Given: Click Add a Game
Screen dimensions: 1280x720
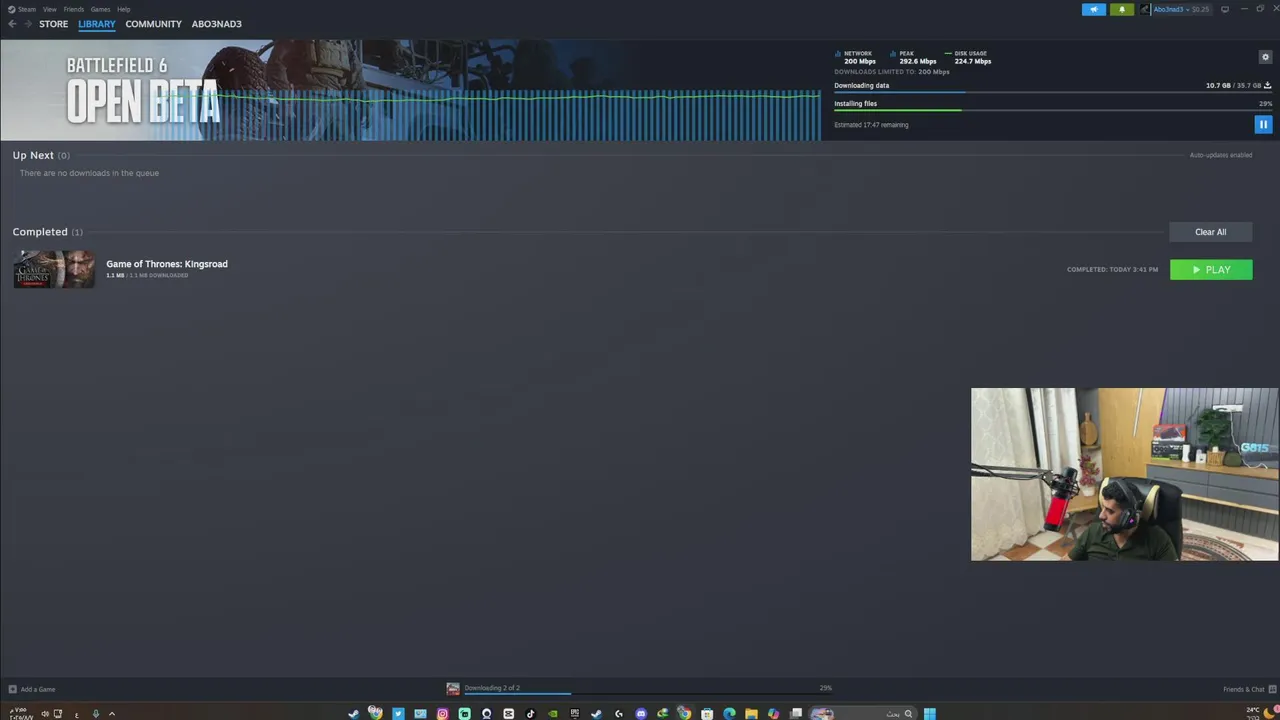Looking at the screenshot, I should point(31,689).
